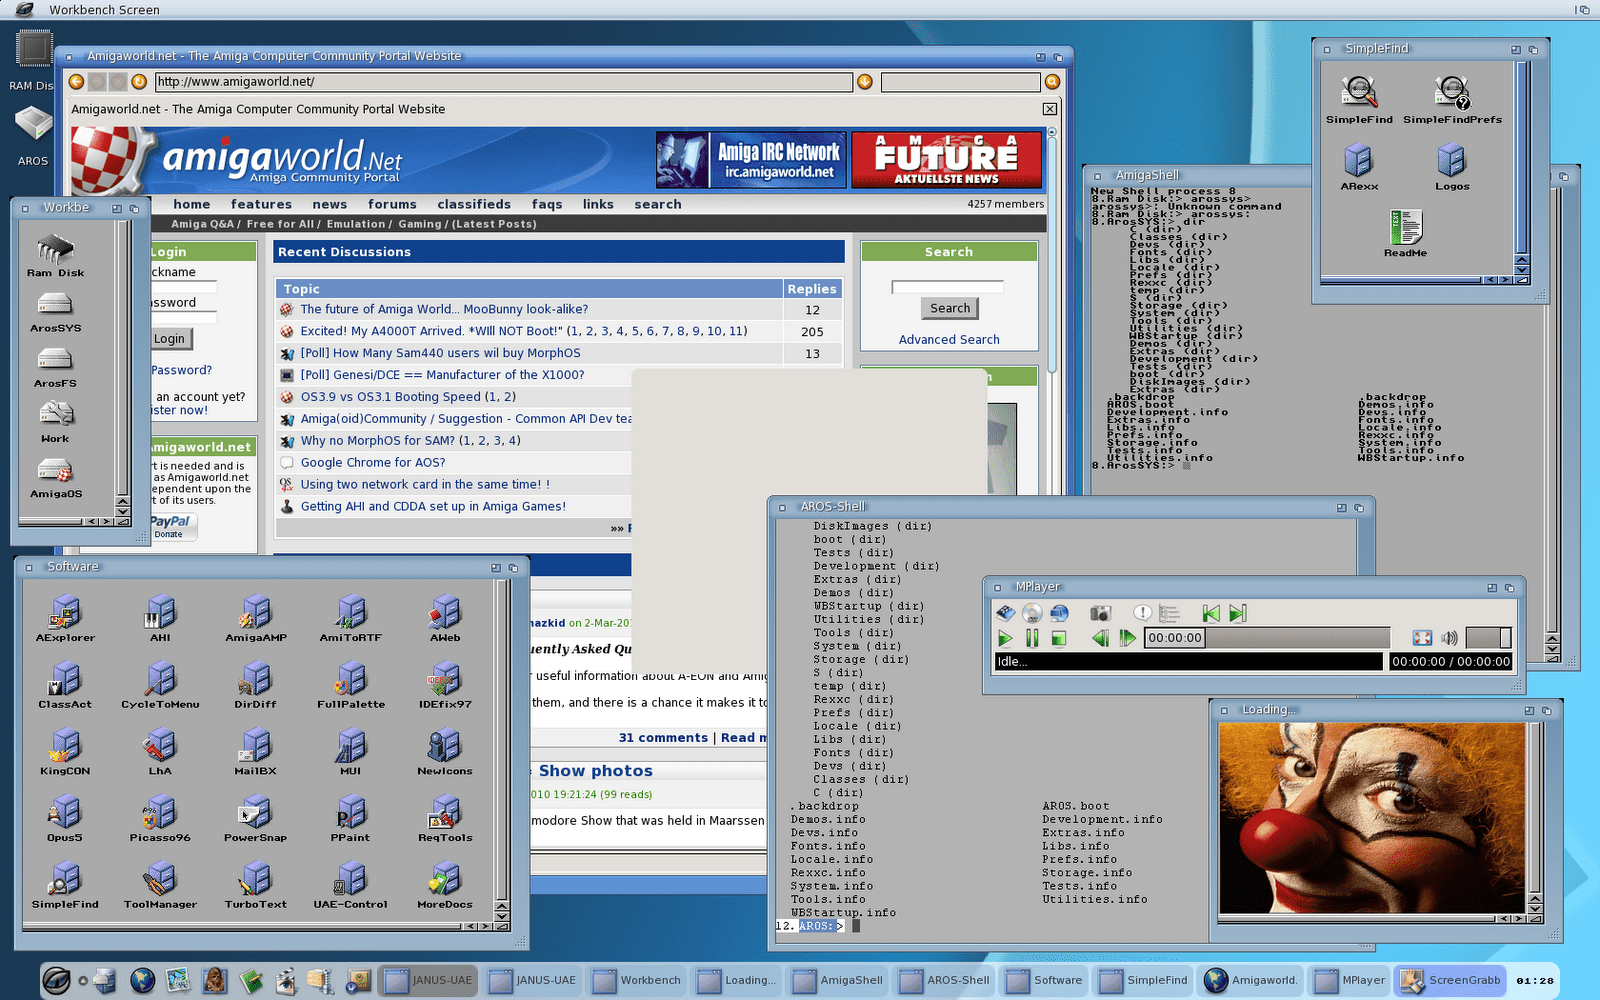Image resolution: width=1600 pixels, height=1000 pixels.
Task: Launch Picasso96 from the Software window
Action: point(160,818)
